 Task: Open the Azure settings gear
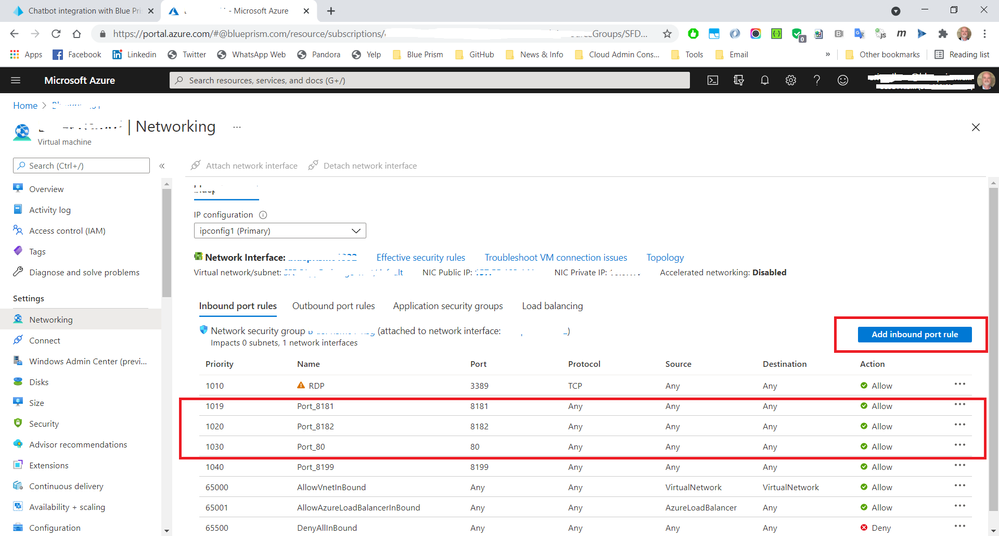791,80
